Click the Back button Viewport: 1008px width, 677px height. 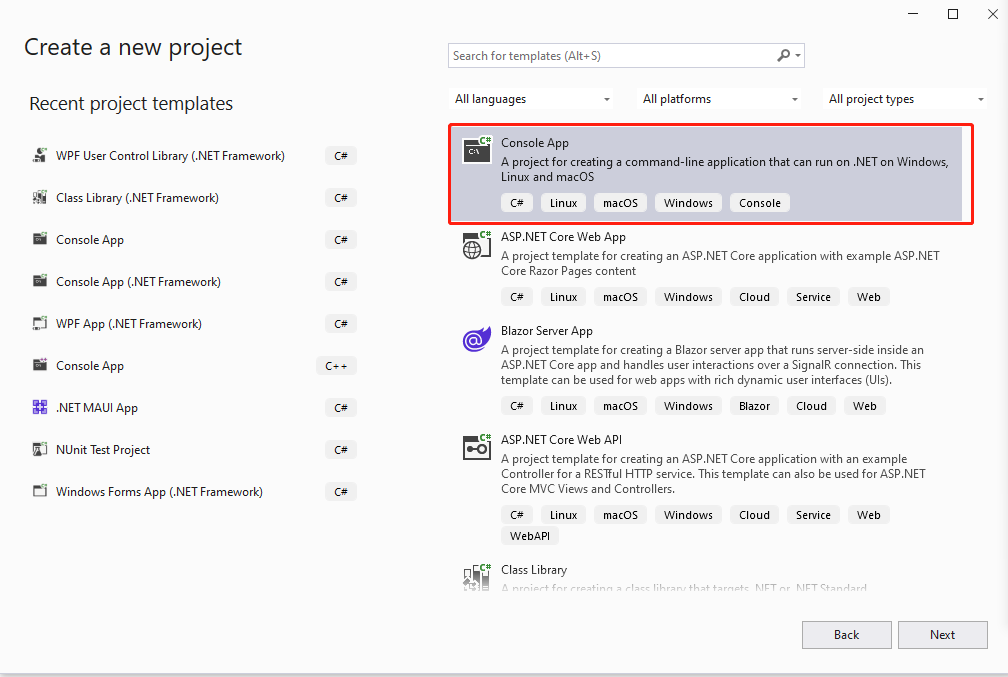[846, 635]
